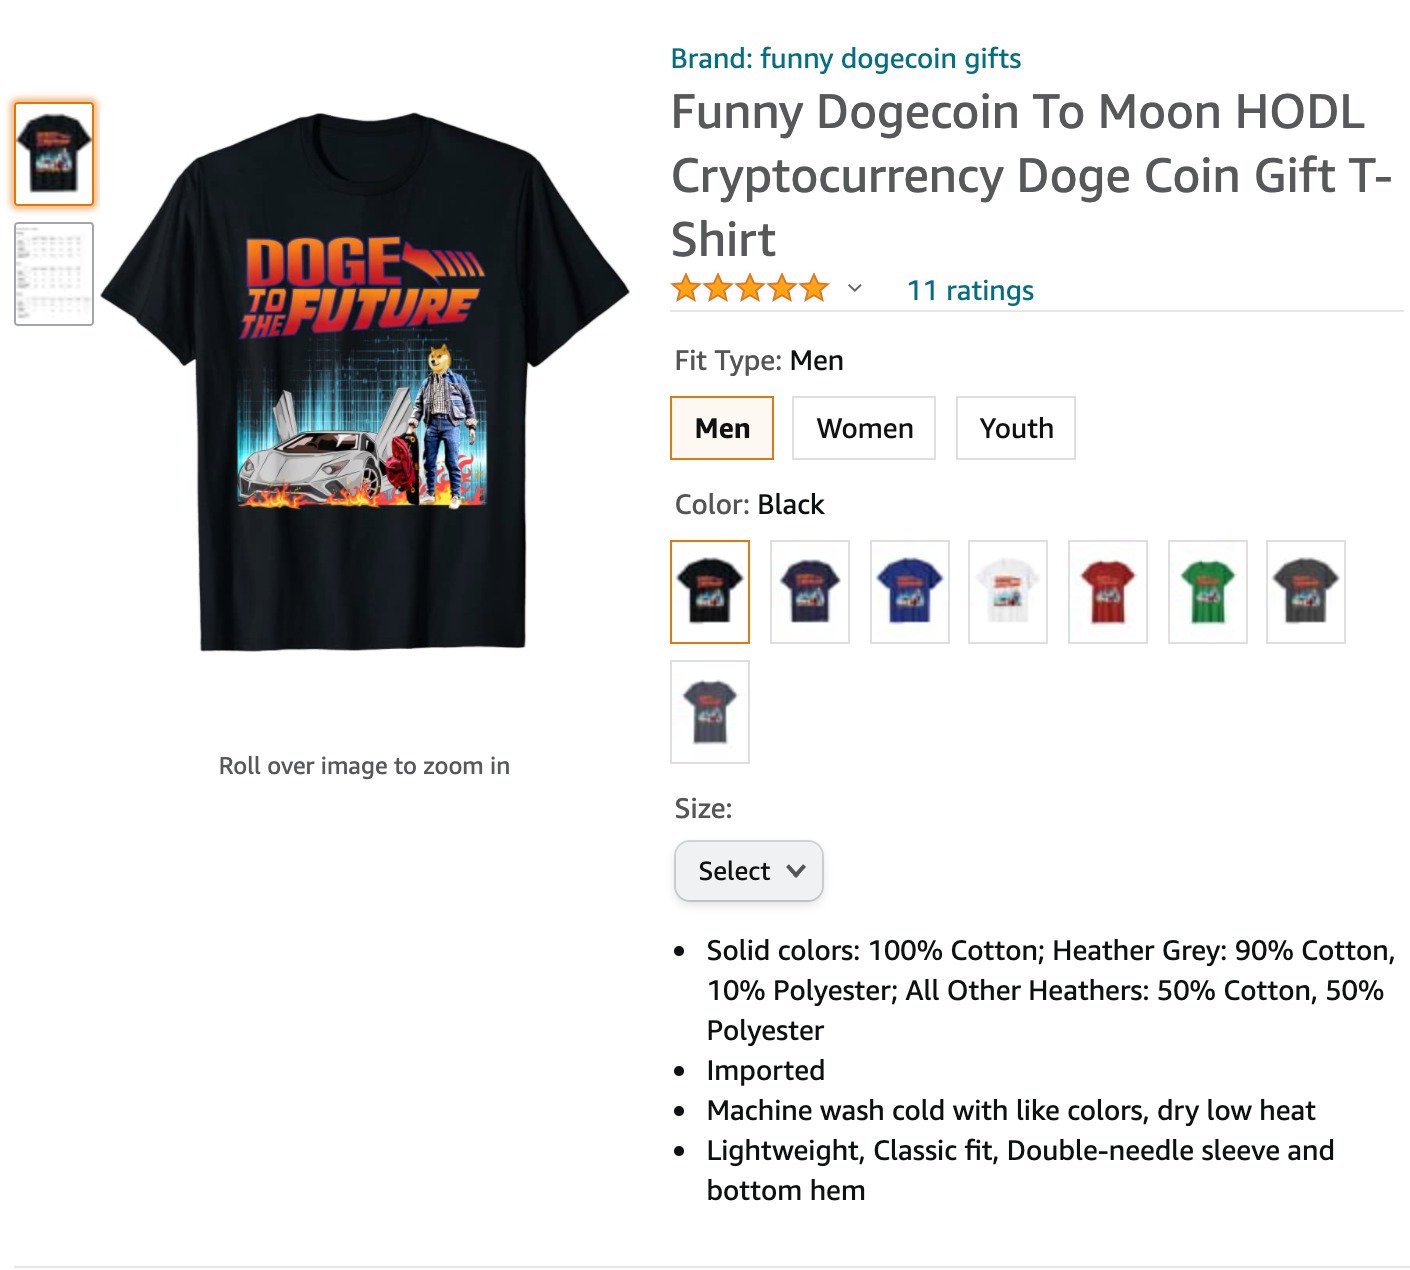
Task: Expand the star rating breakdown chevron
Action: point(854,289)
